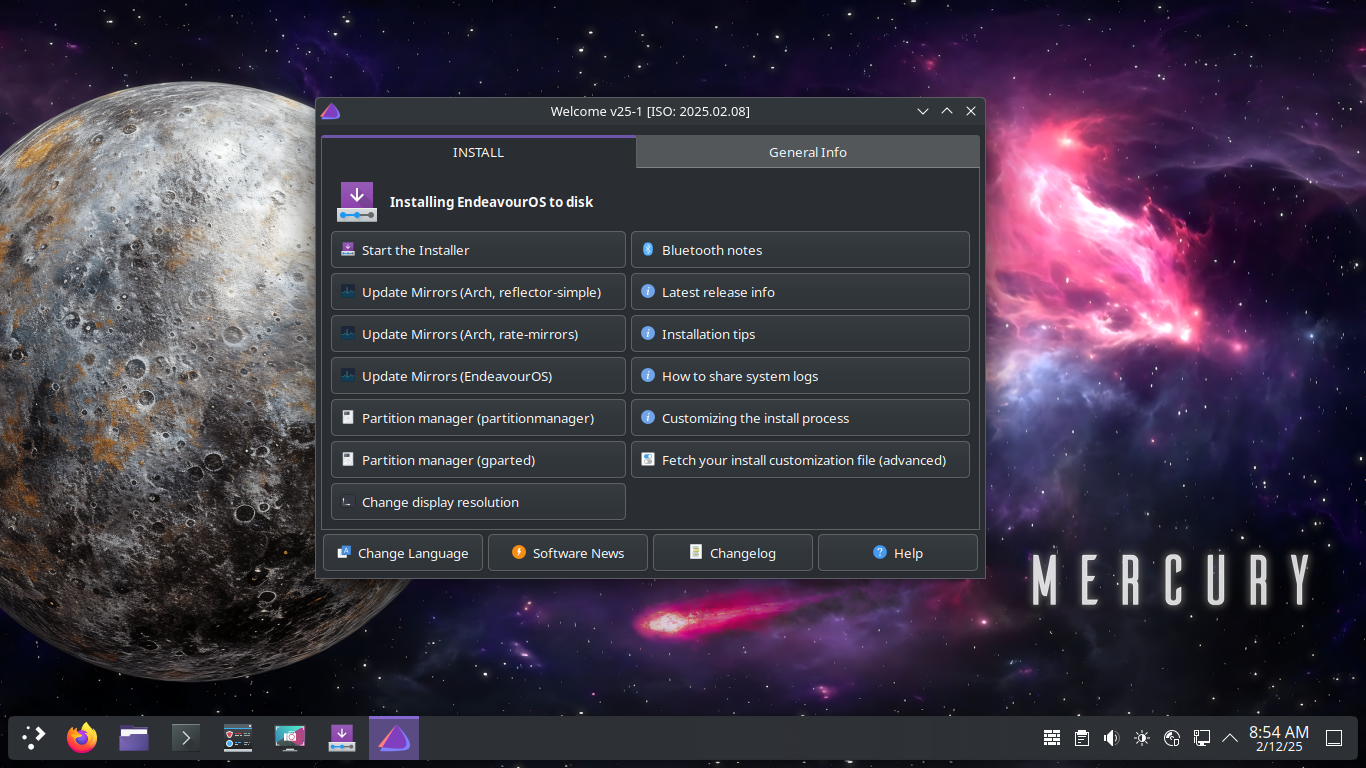Expand hidden system tray icons arrow
Screen dimensions: 1366x768
[1230, 738]
